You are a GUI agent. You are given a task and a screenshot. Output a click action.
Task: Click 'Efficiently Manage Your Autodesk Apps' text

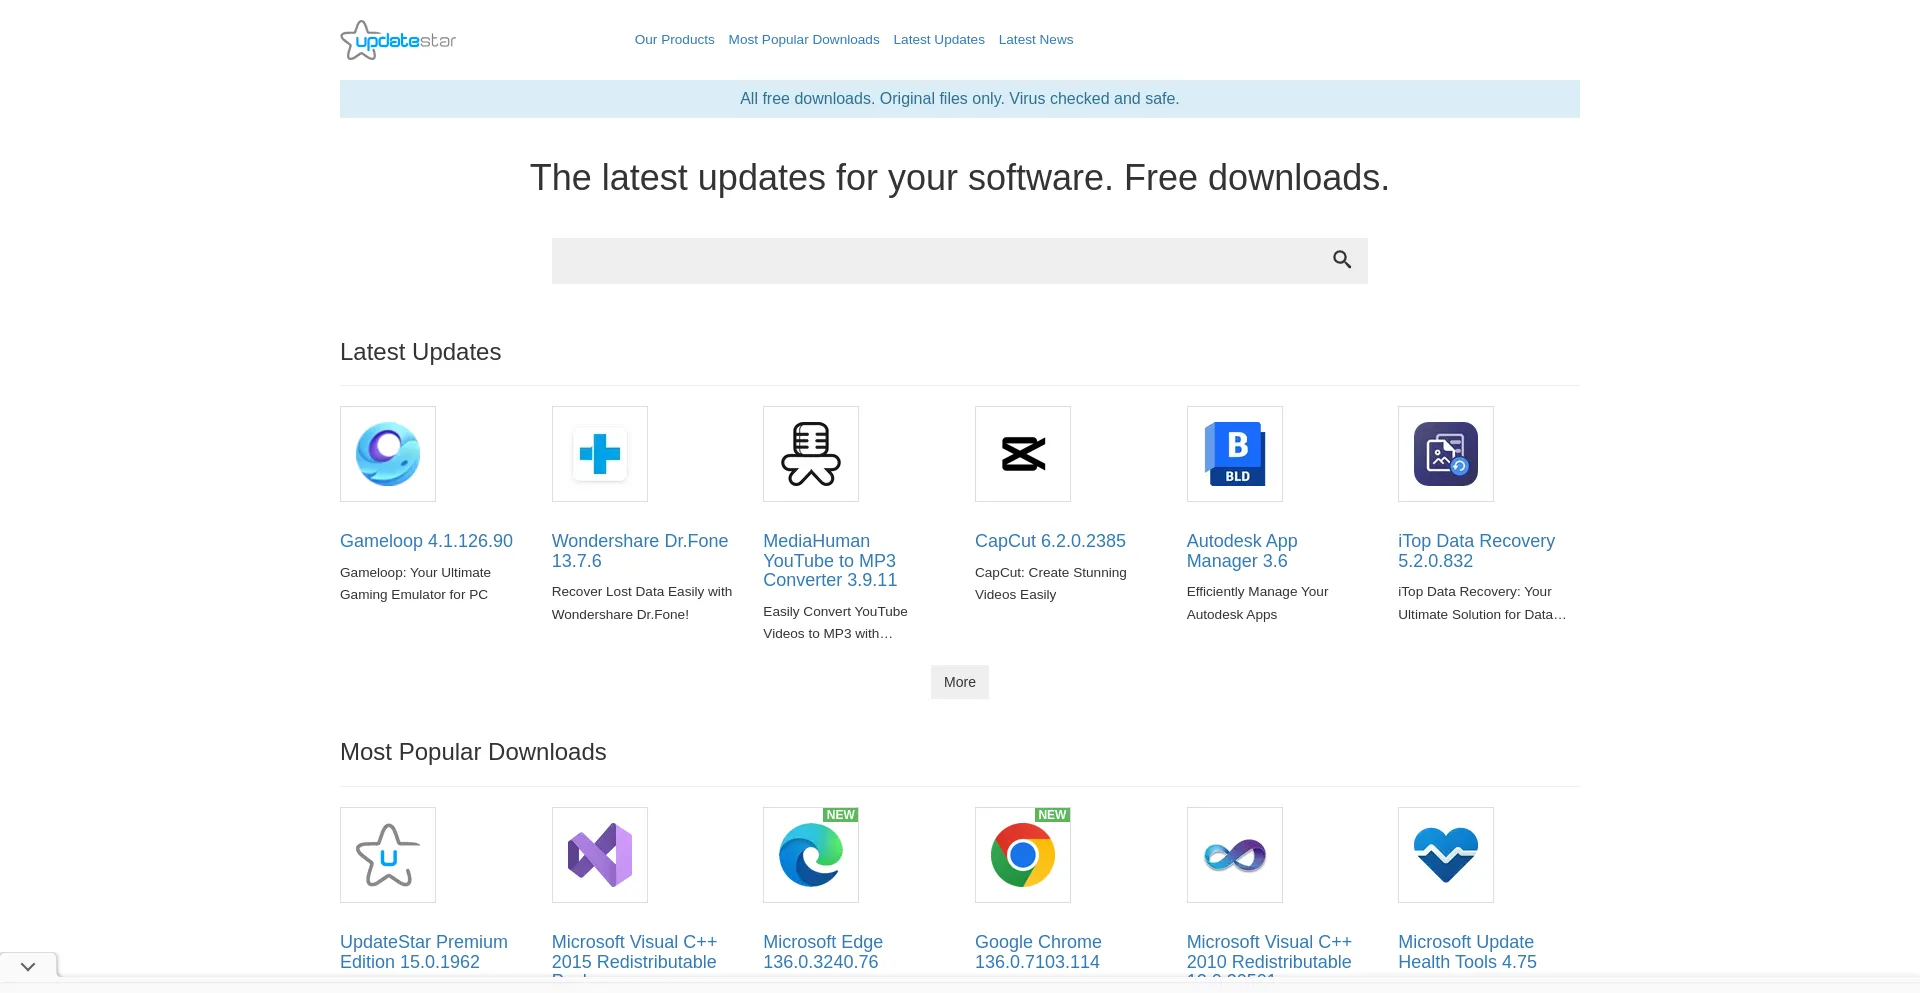pyautogui.click(x=1257, y=603)
